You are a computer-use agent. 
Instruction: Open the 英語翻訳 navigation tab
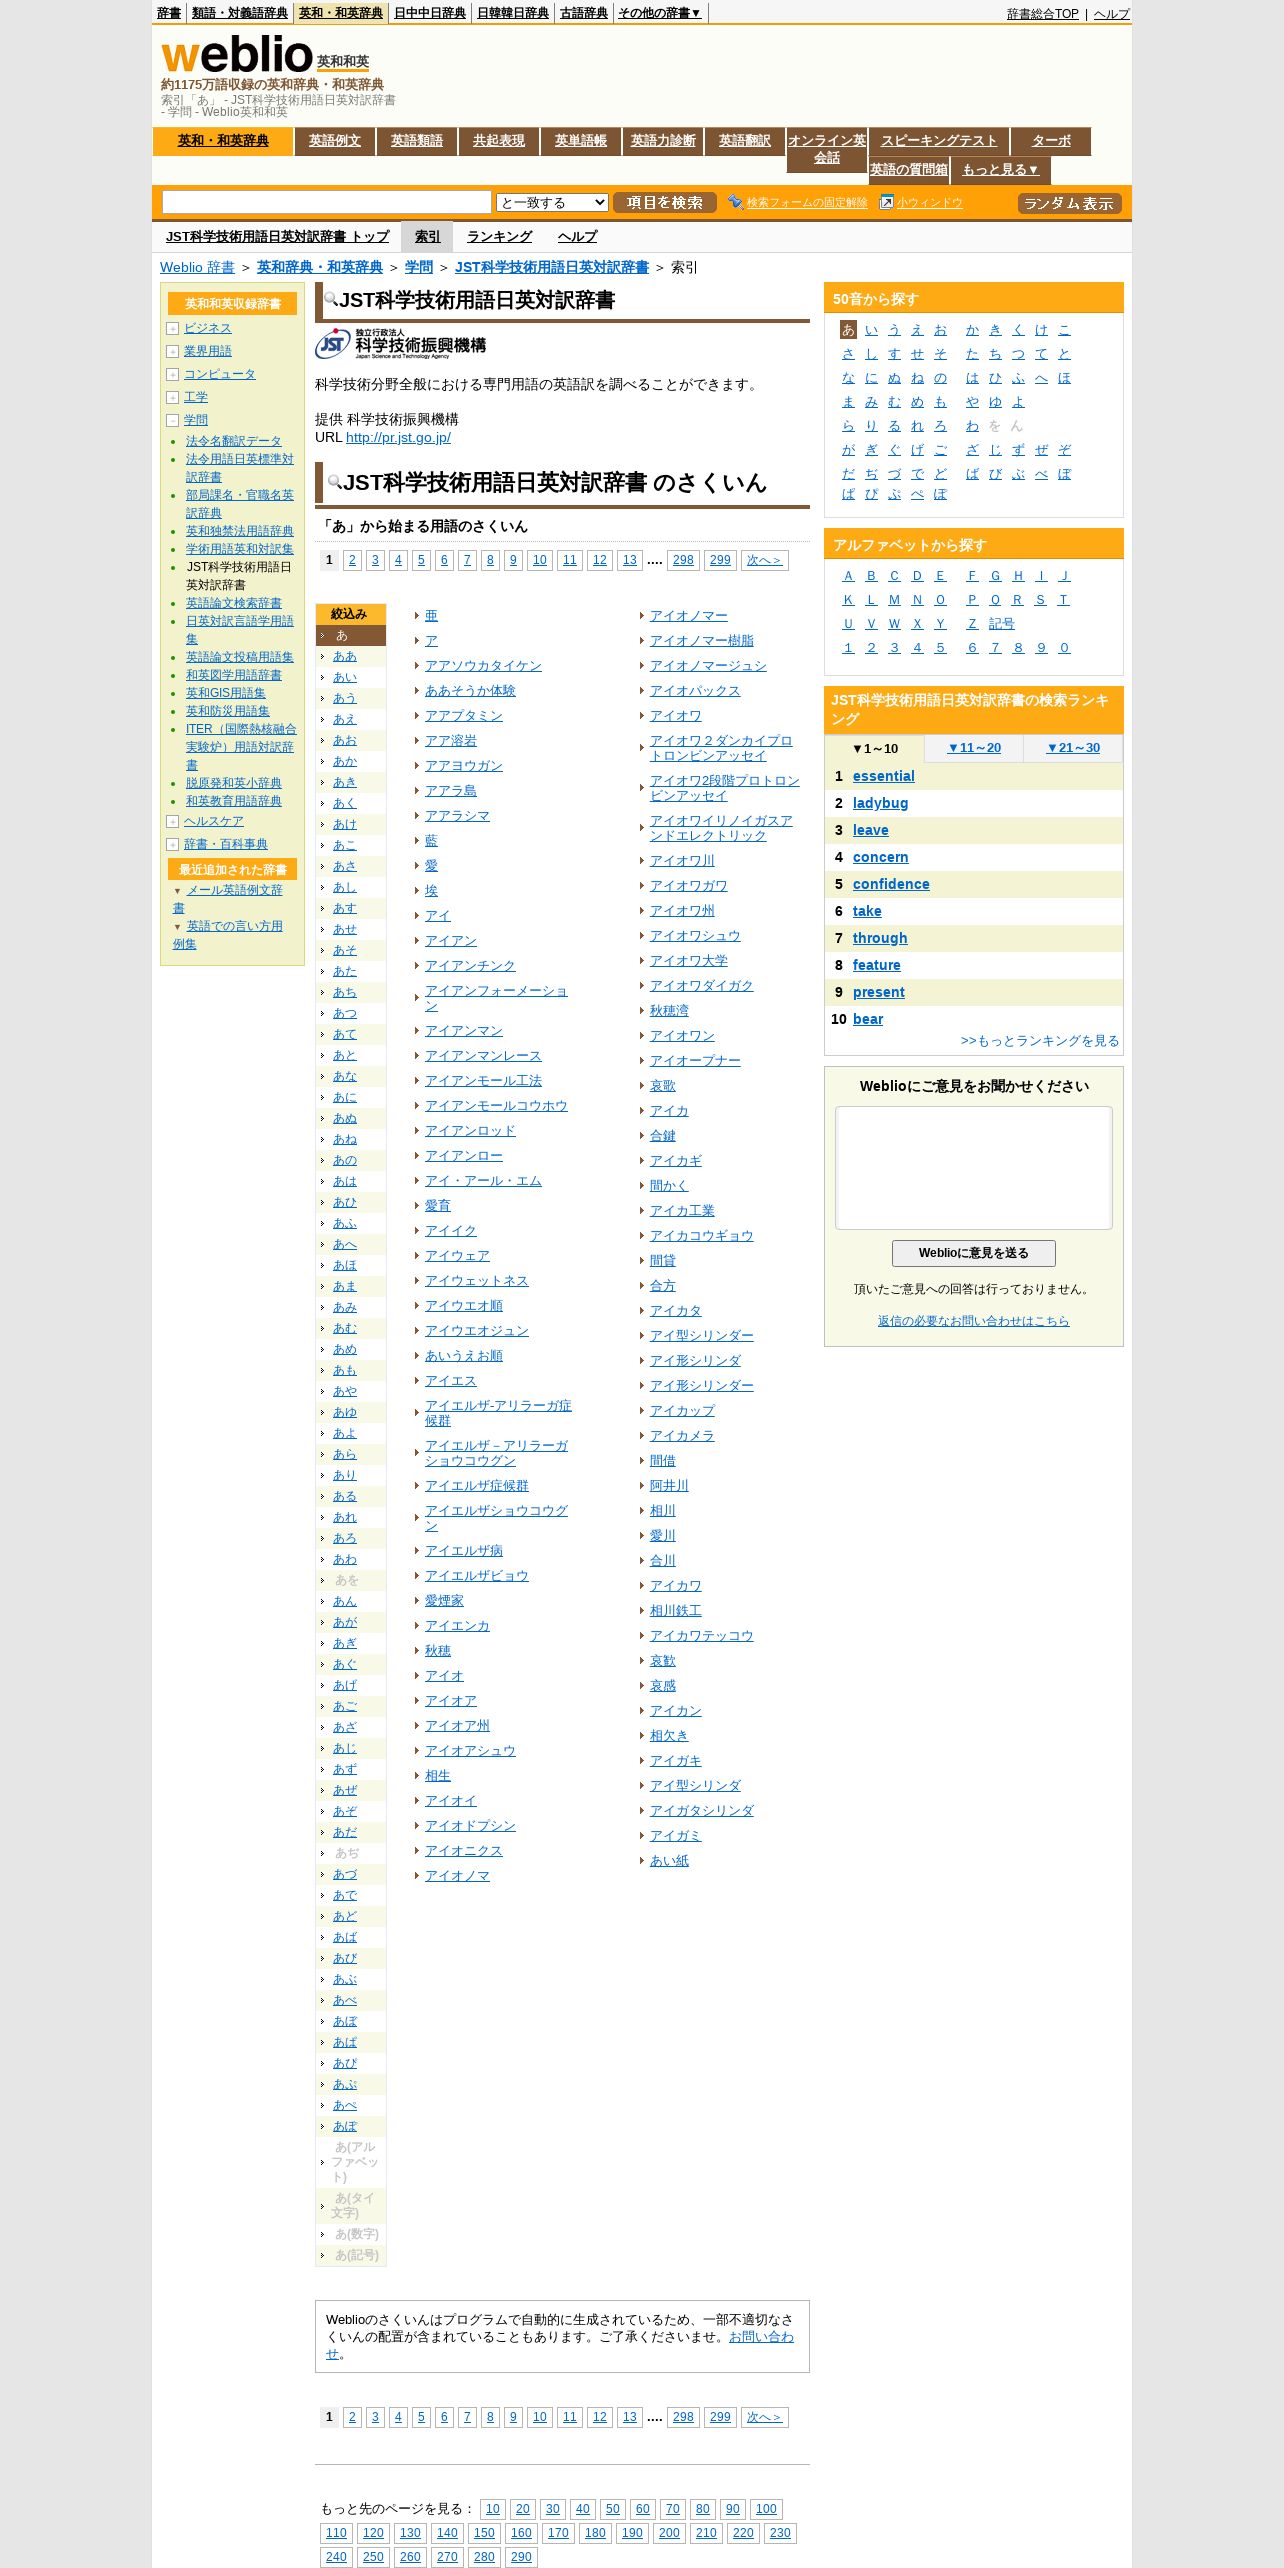pyautogui.click(x=745, y=141)
